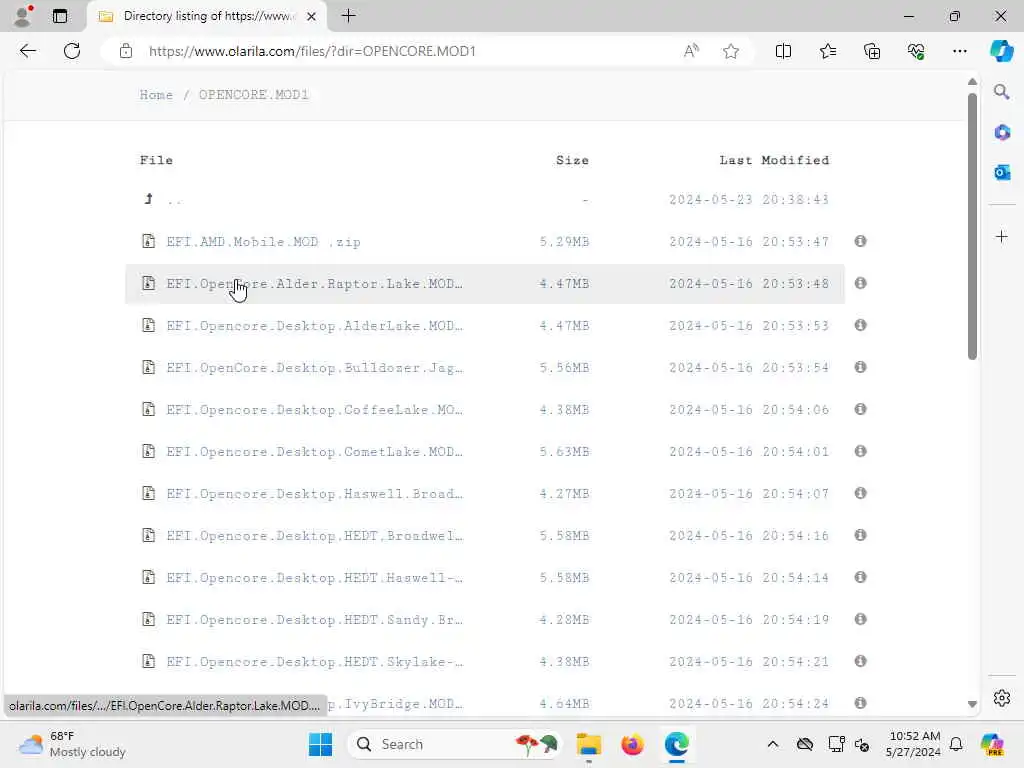The height and width of the screenshot is (768, 1024).
Task: Show info for HEDT.Broadwel file
Action: [860, 535]
